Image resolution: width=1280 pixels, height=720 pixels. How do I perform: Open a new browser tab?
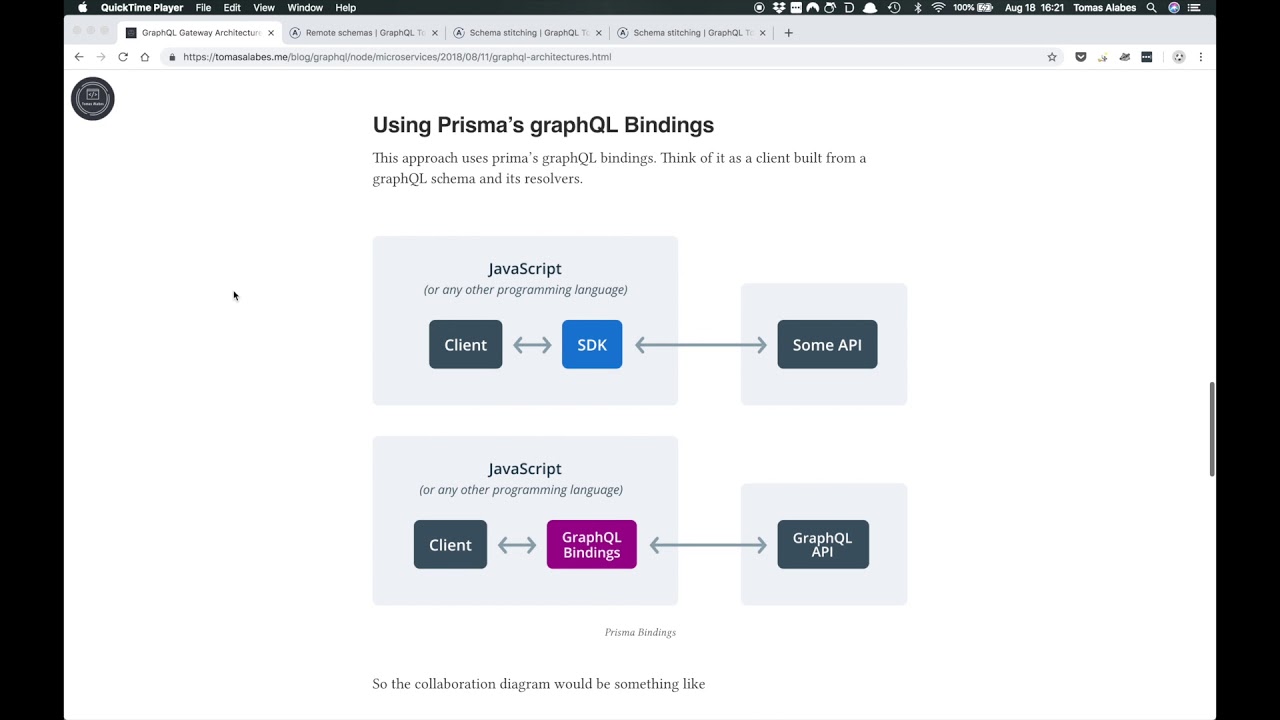[x=788, y=33]
